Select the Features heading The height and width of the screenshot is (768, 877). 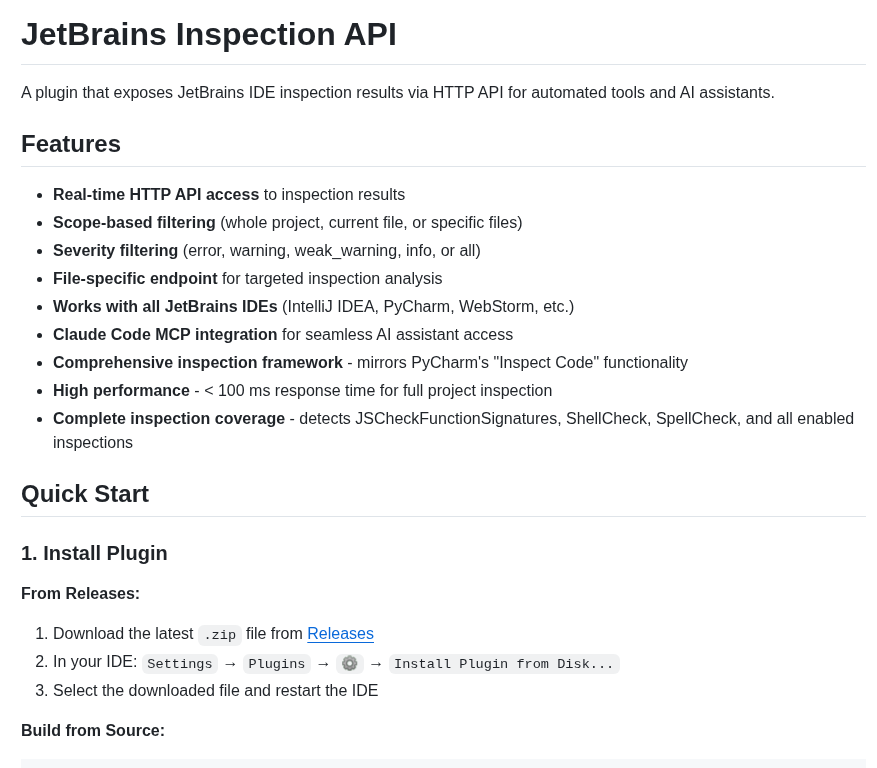coord(71,144)
